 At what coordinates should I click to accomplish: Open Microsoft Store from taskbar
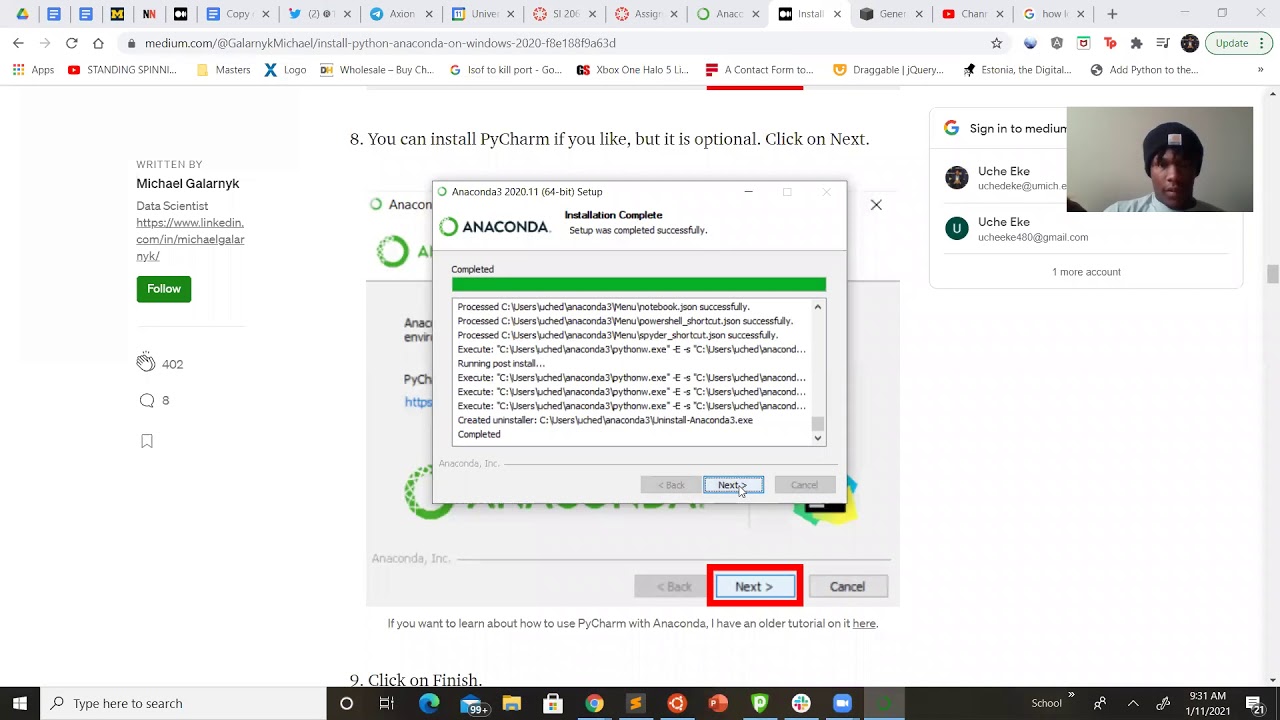pyautogui.click(x=553, y=703)
